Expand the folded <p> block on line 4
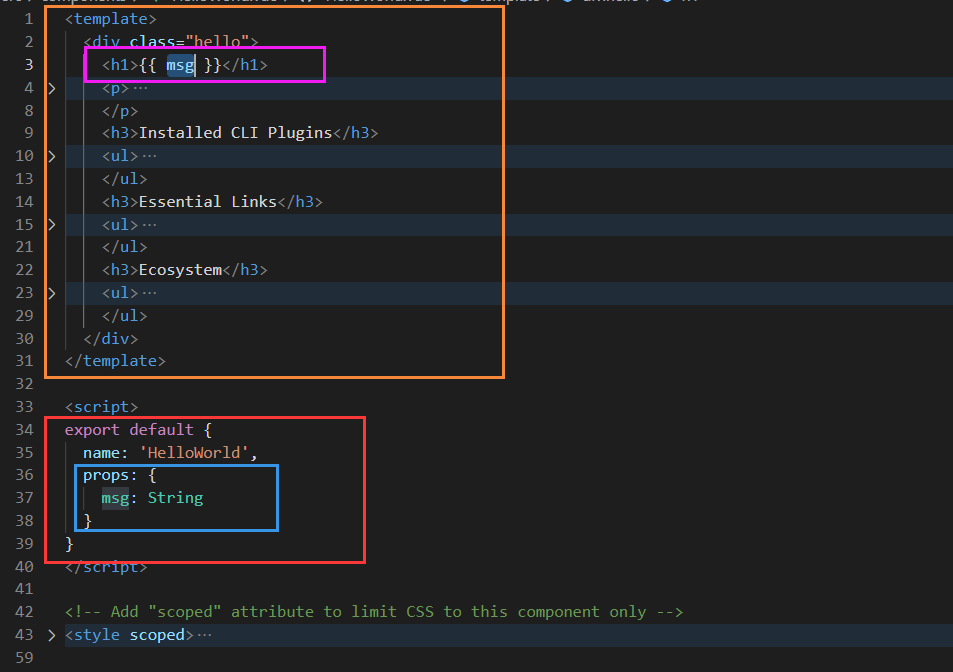The height and width of the screenshot is (672, 953). [52, 88]
